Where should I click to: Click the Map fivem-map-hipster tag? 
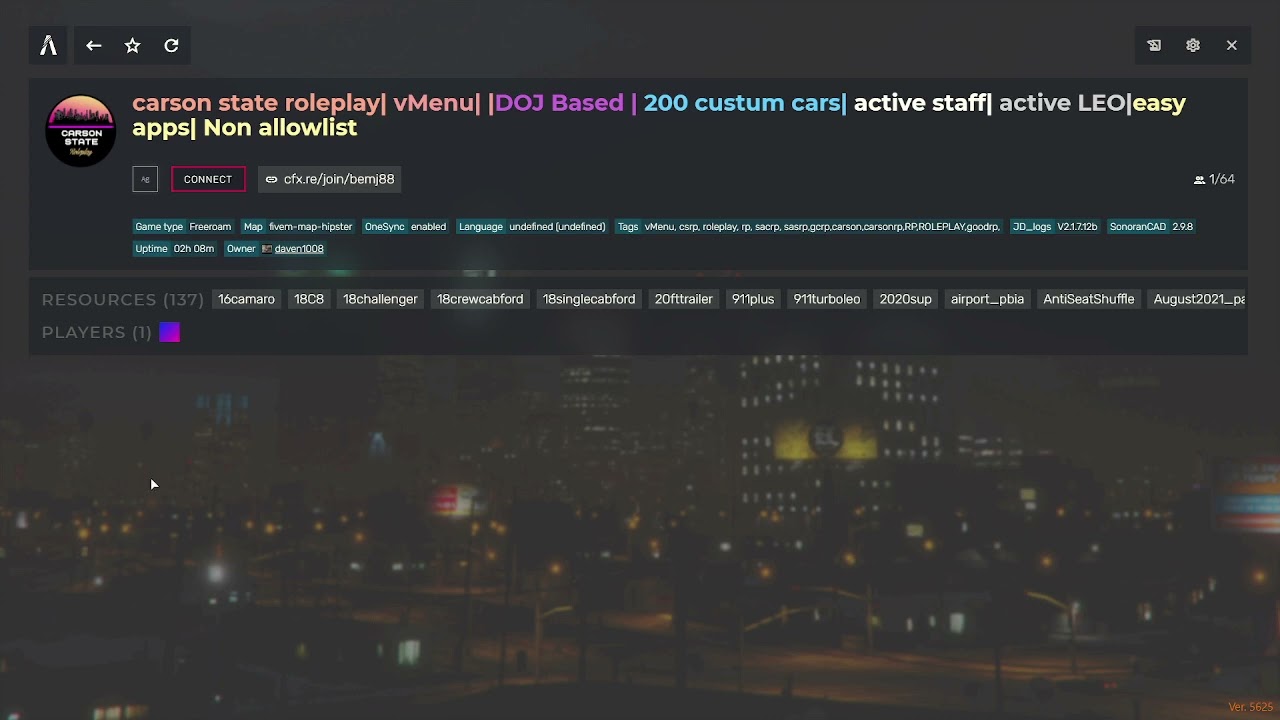click(298, 227)
